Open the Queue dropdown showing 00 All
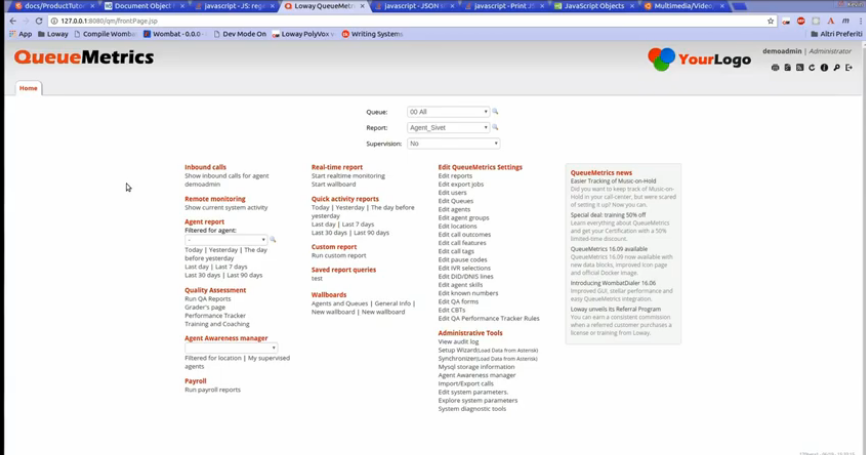Screen dimensions: 866x455 [448, 112]
